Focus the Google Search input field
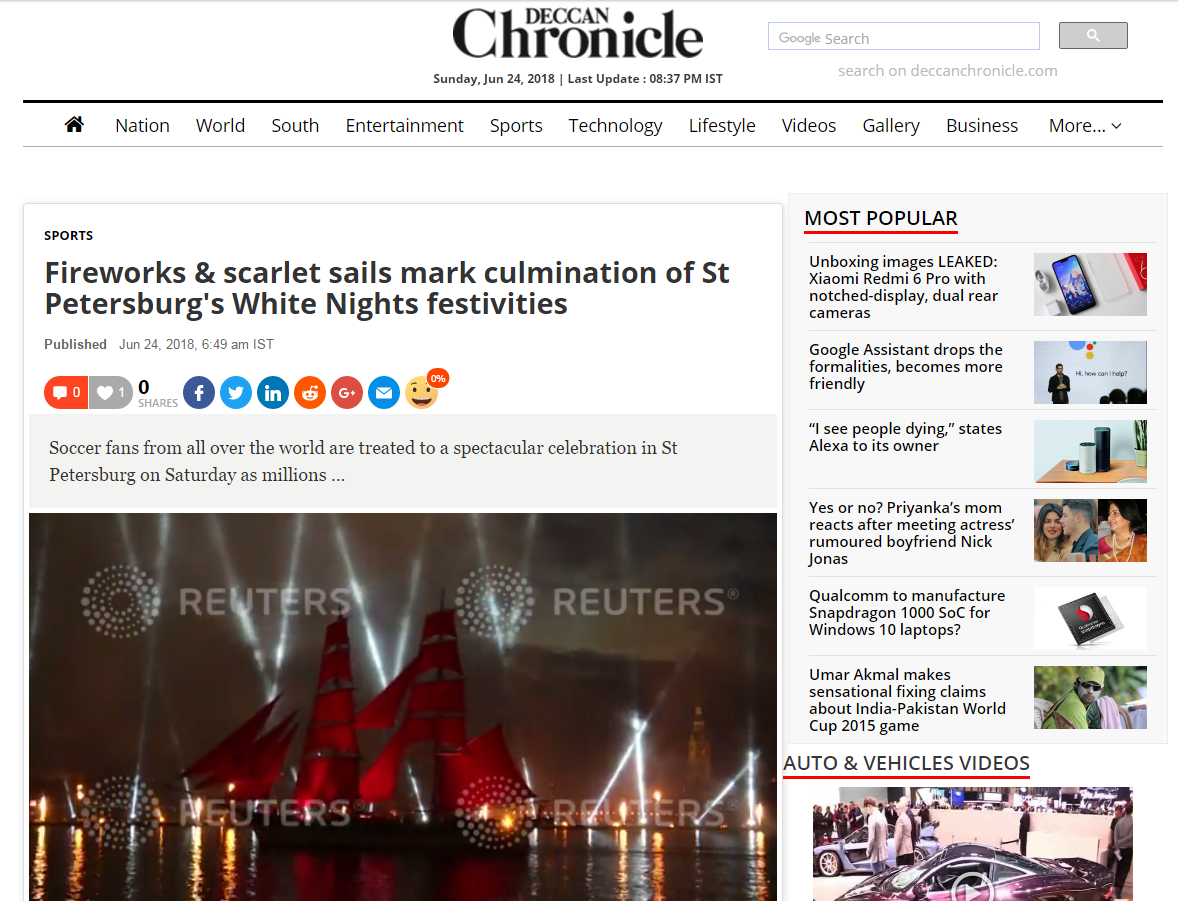Screen dimensions: 1178x901 tap(904, 37)
